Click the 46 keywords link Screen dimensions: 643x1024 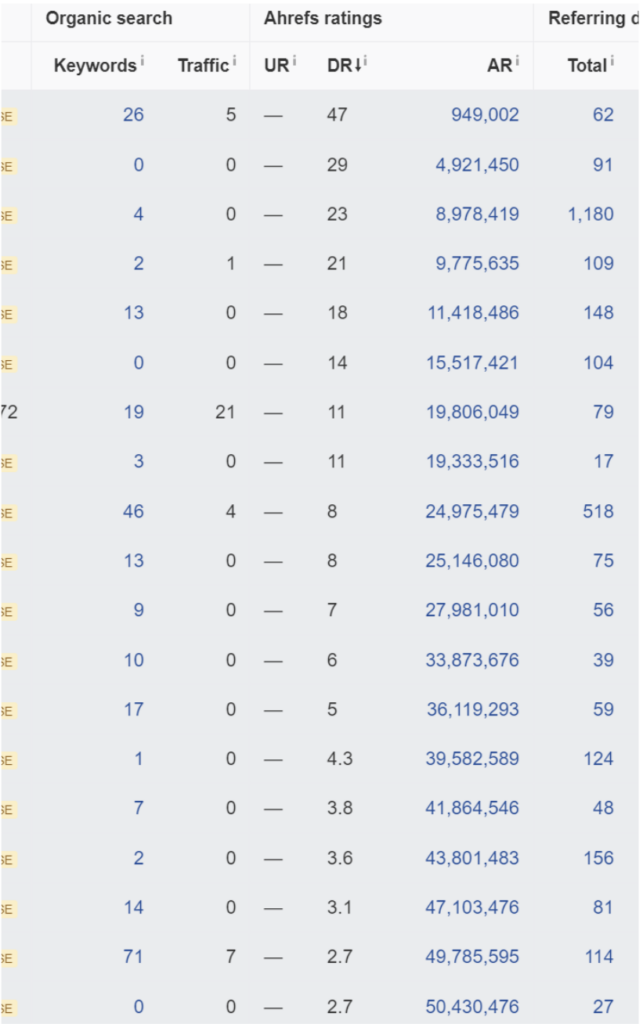133,512
